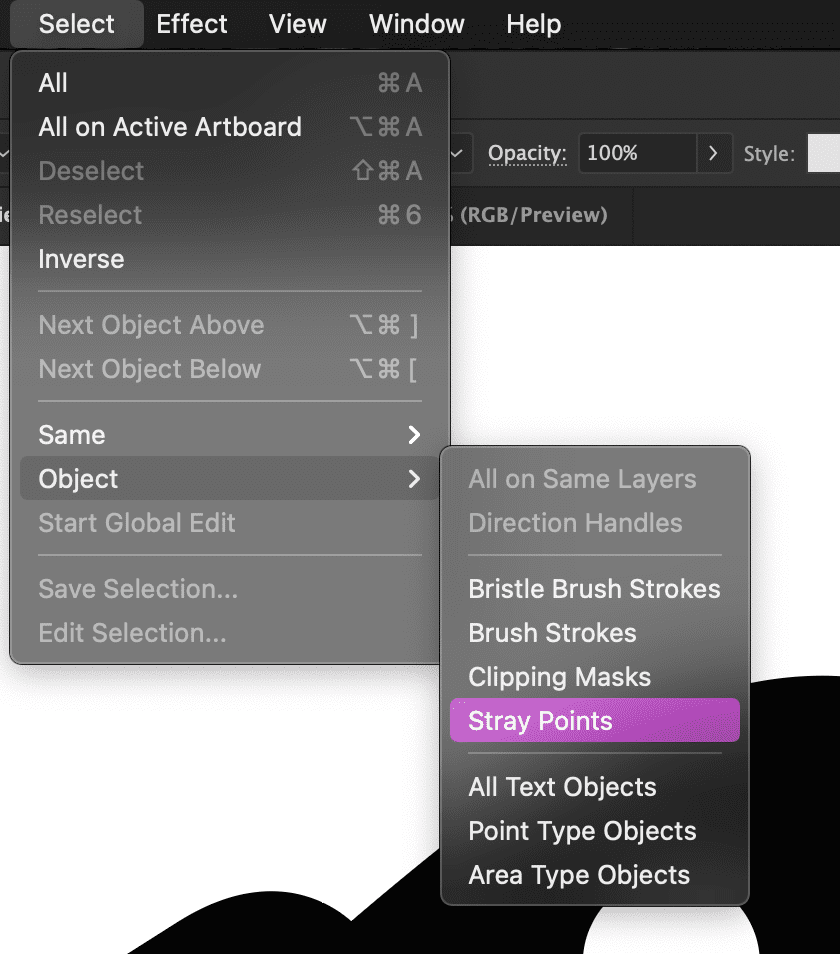Click the Help menu
840x954 pixels.
pos(535,24)
